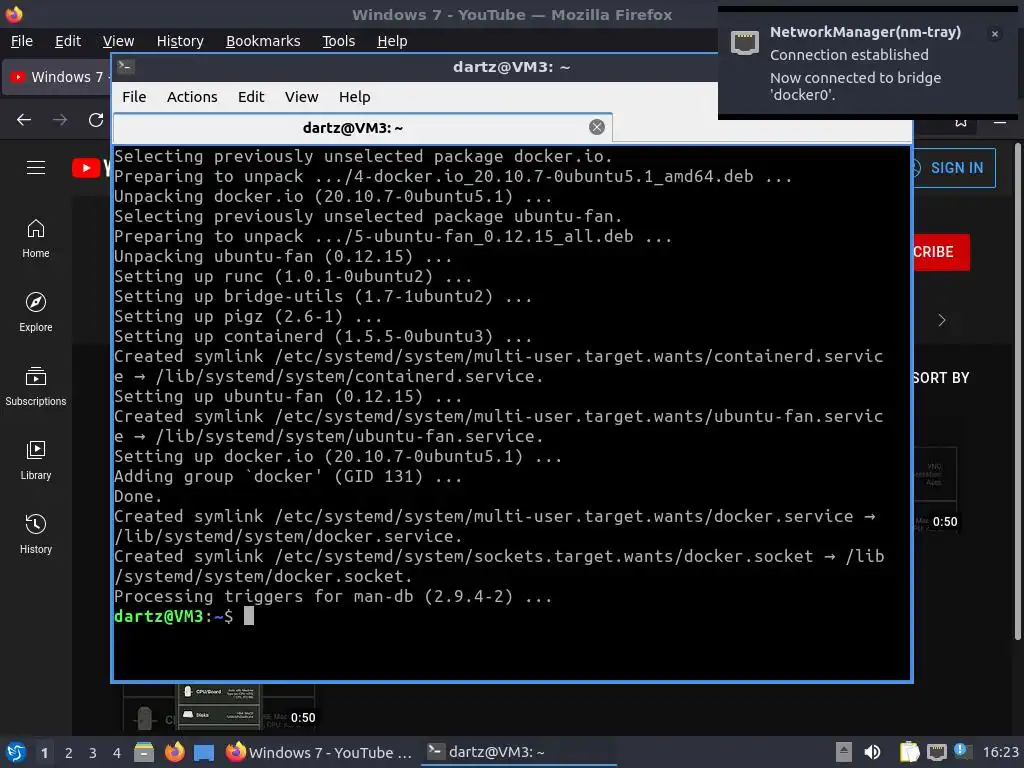This screenshot has width=1024, height=768.
Task: Click the red Subscribe button
Action: [x=941, y=252]
